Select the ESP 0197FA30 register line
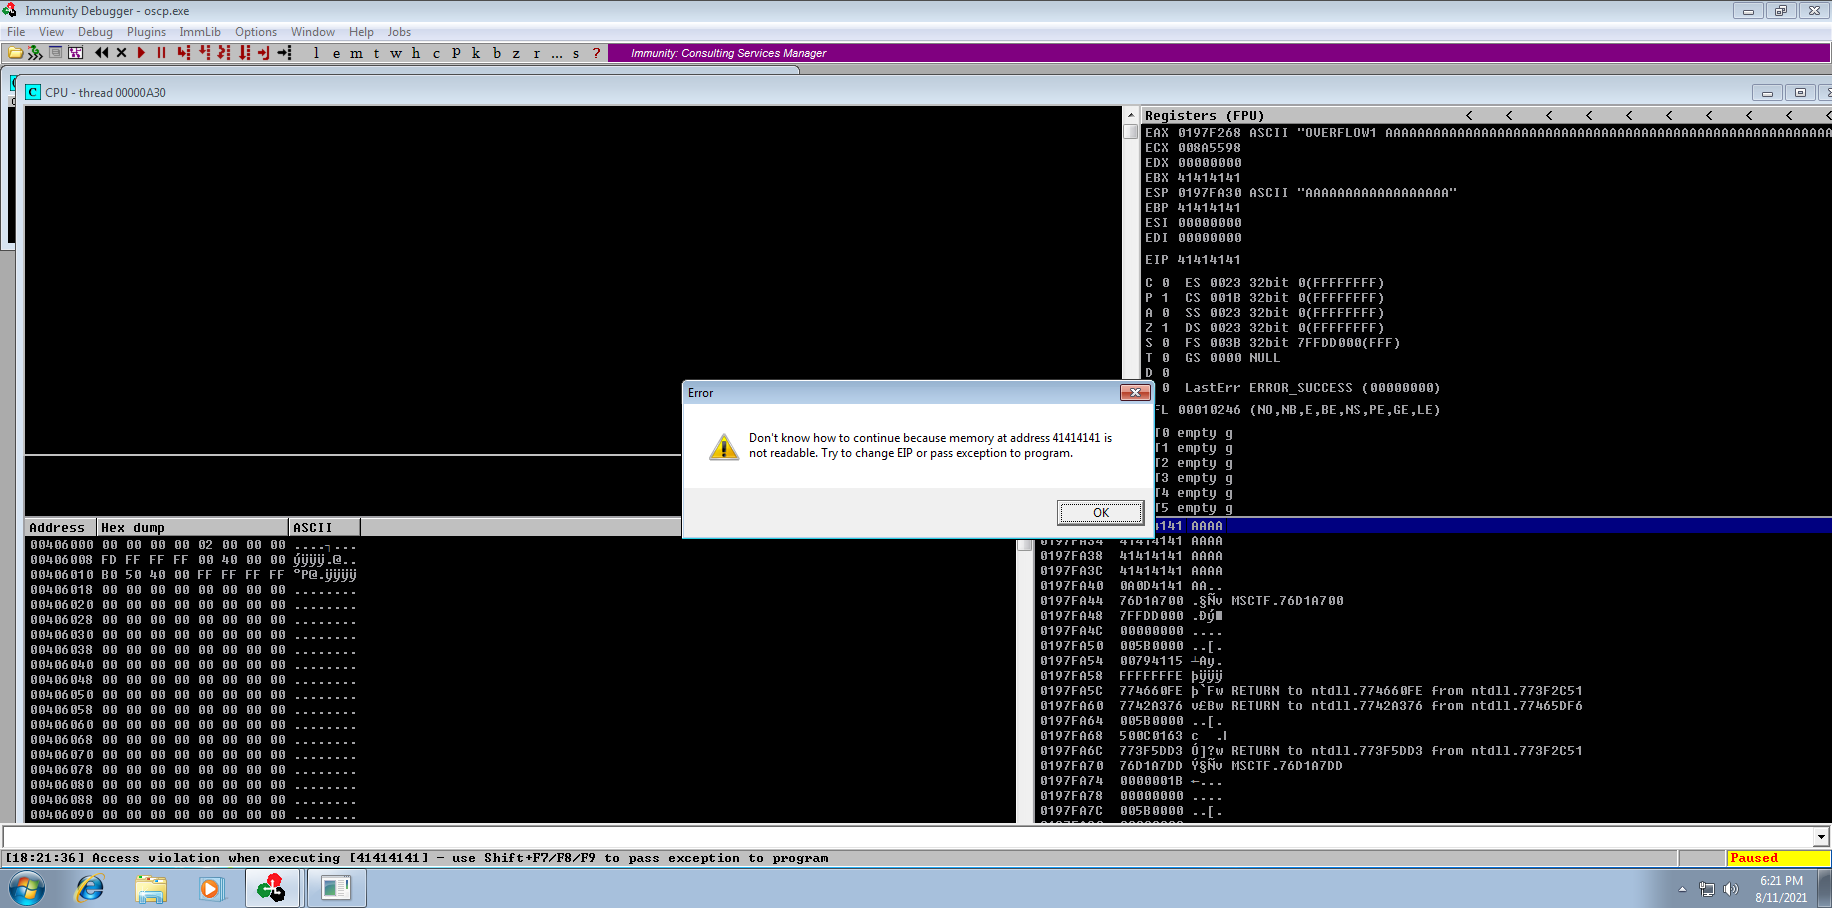 tap(1300, 193)
